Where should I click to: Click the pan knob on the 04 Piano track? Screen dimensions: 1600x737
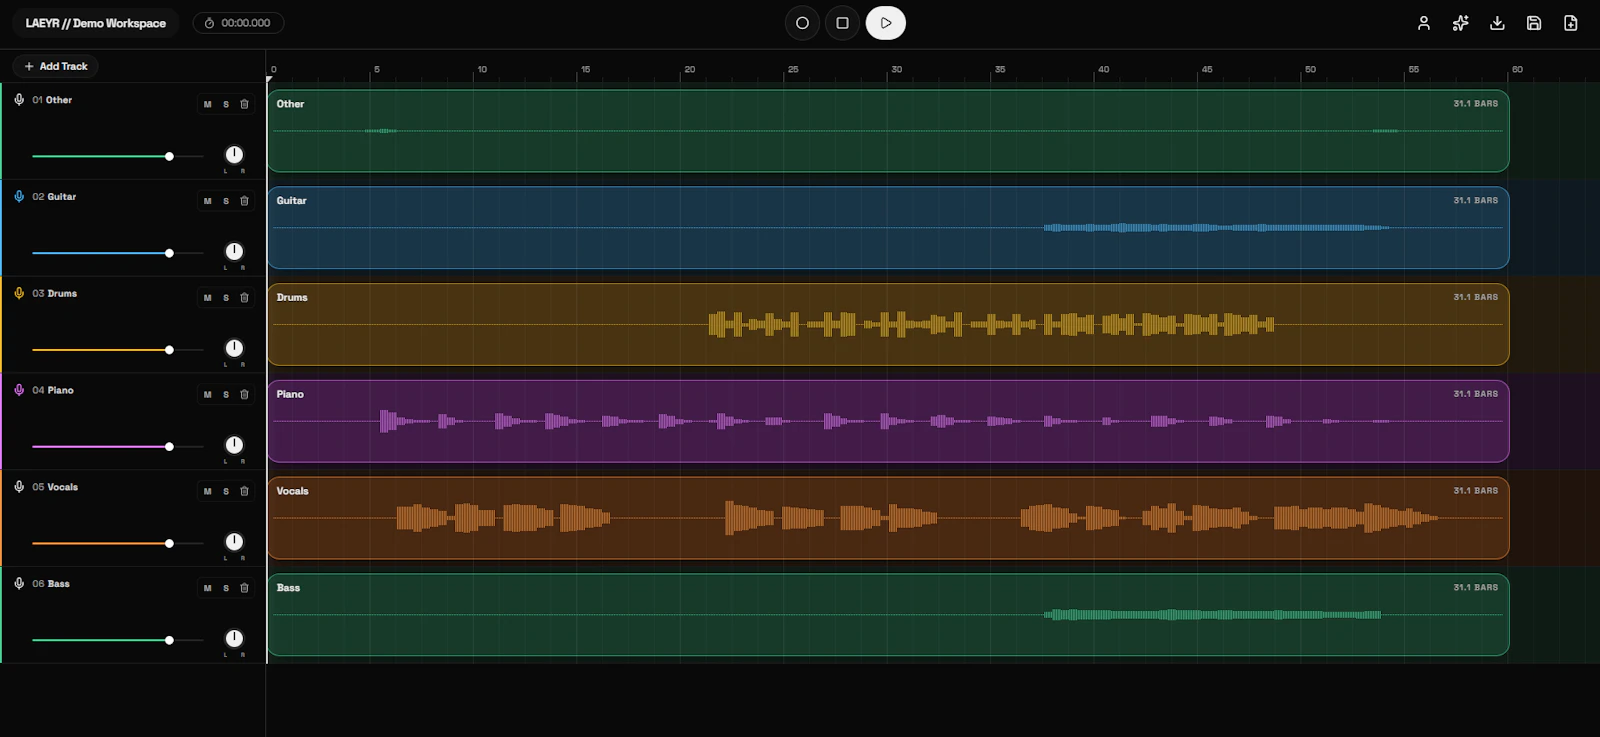coord(234,445)
